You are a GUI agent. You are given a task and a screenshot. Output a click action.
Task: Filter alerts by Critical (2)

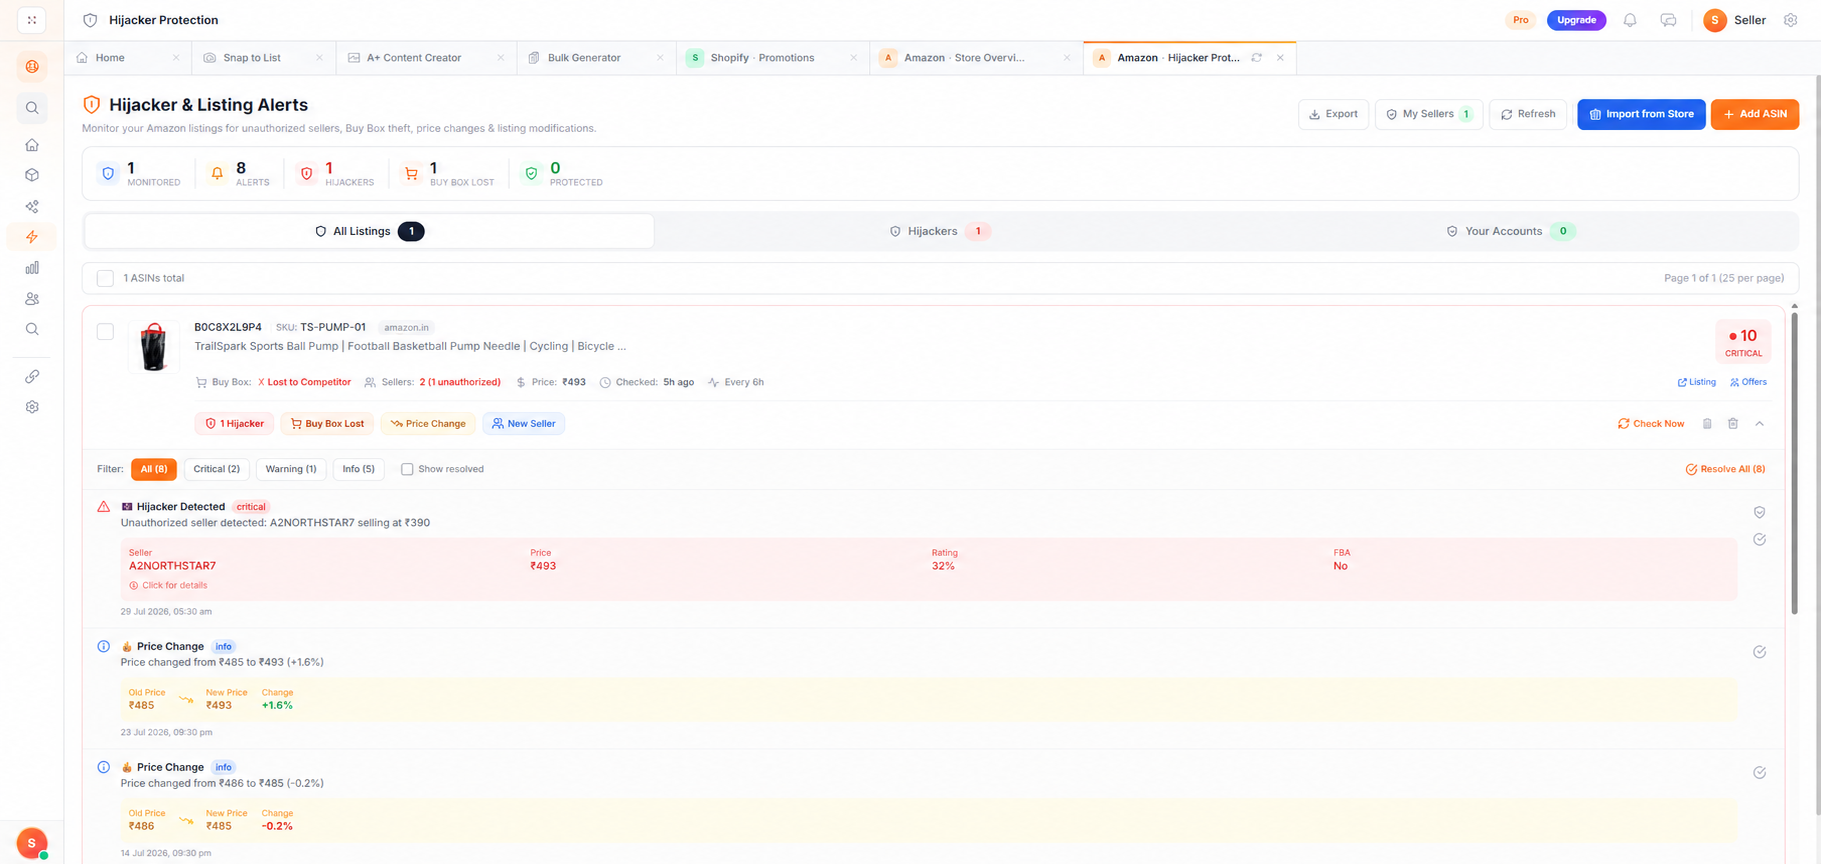[217, 469]
